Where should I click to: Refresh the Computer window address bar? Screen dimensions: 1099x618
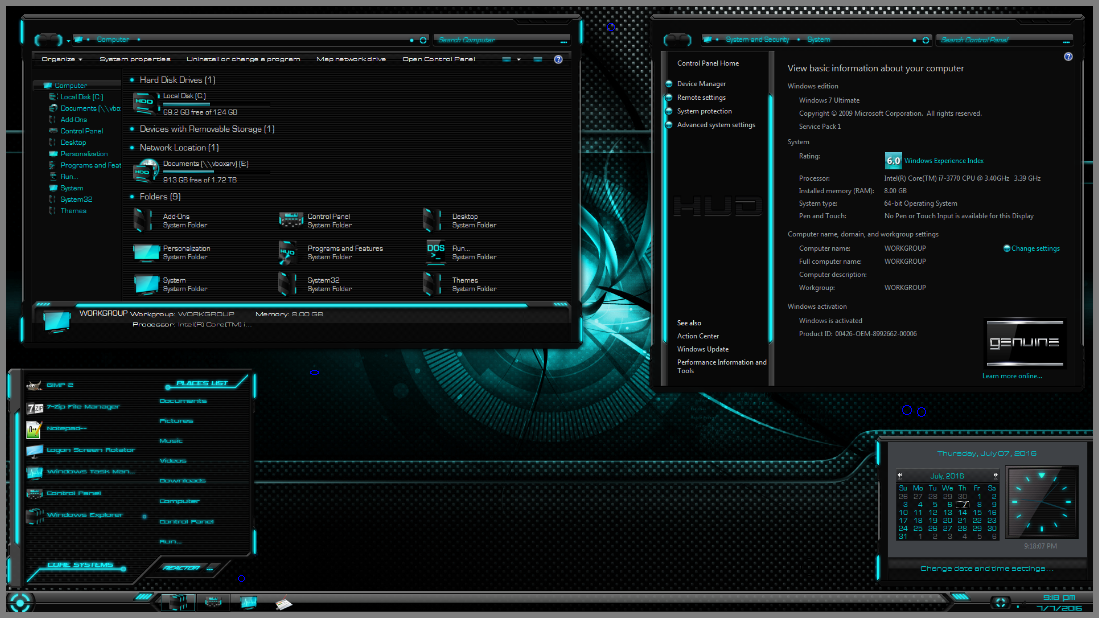[423, 41]
